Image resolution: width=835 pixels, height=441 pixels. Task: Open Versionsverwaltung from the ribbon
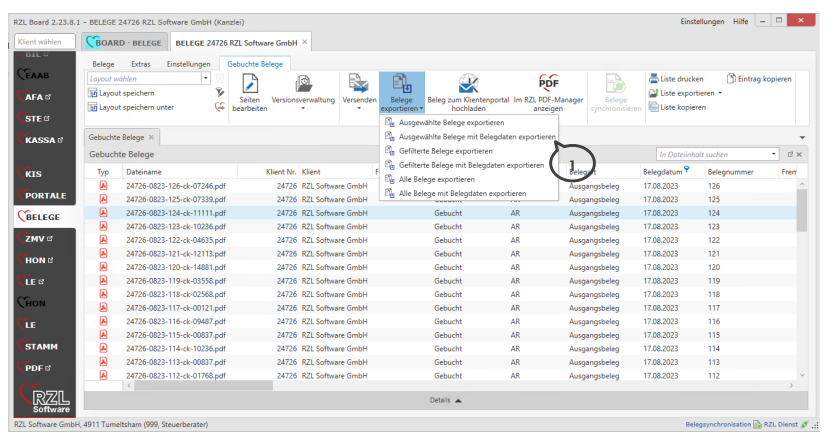[x=303, y=86]
